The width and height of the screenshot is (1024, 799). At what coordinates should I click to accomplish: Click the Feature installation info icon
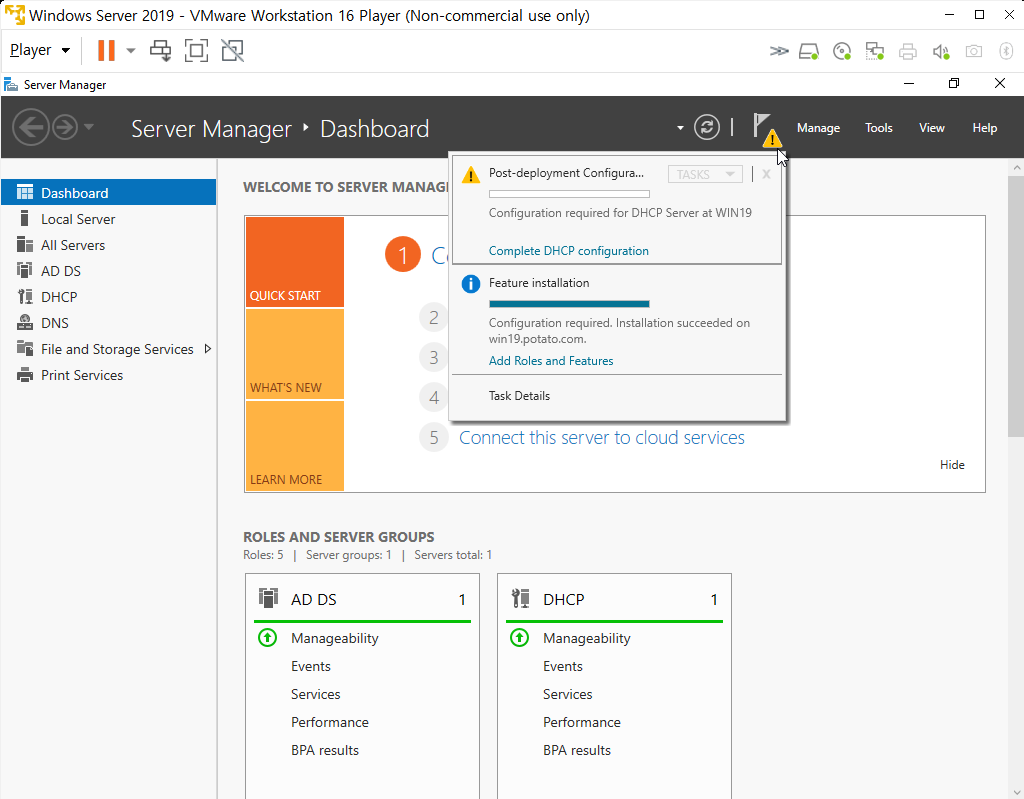470,284
